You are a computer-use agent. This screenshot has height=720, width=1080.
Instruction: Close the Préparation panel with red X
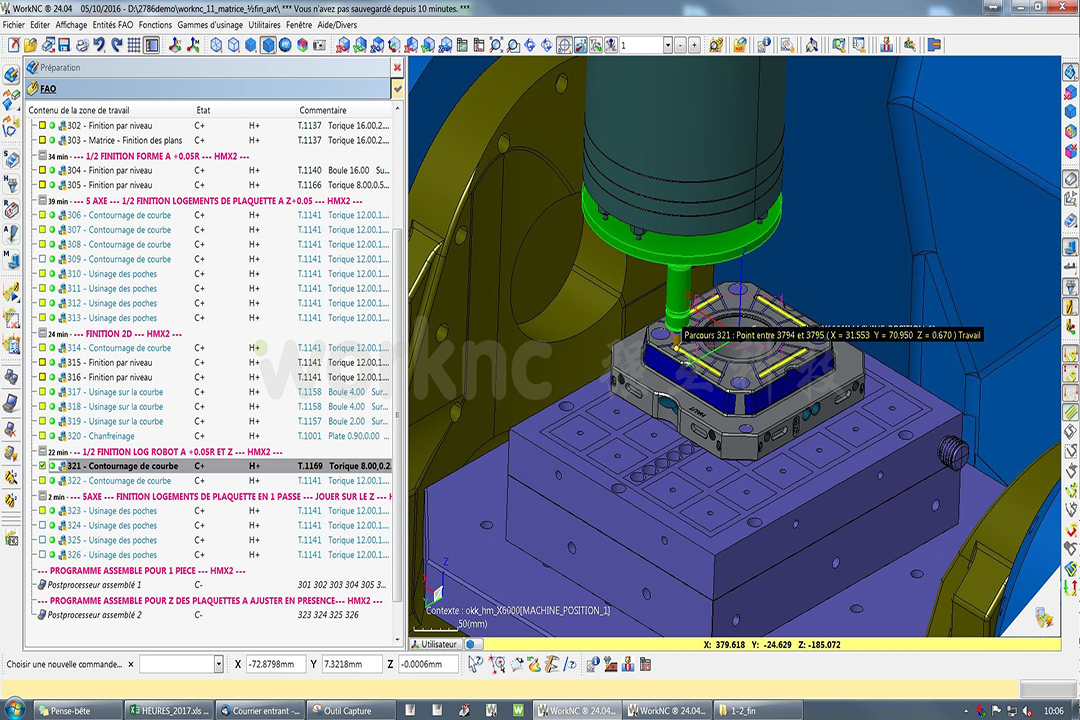pyautogui.click(x=397, y=68)
